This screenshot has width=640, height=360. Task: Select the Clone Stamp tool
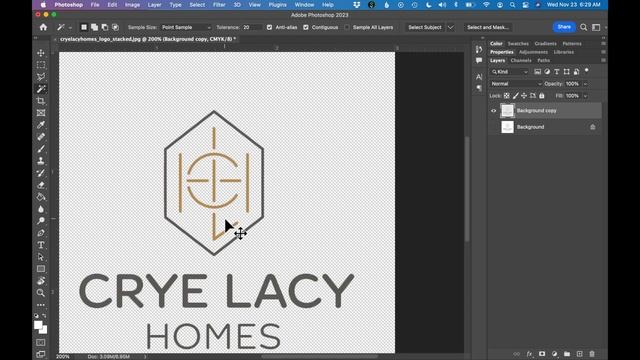(x=41, y=161)
